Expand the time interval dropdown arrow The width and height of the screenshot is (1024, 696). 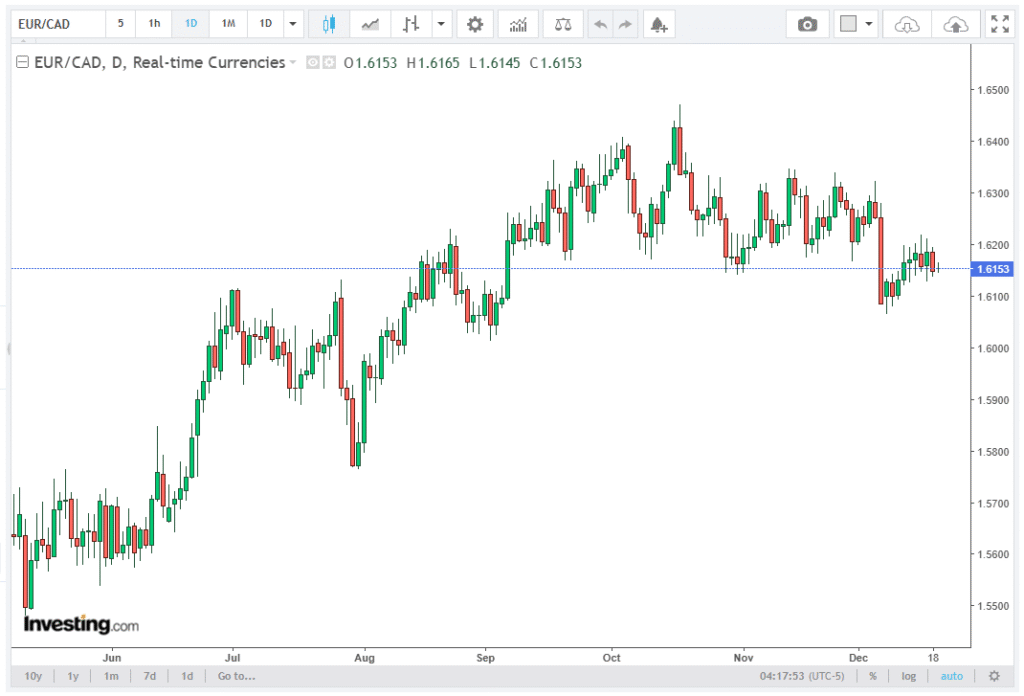click(x=292, y=24)
